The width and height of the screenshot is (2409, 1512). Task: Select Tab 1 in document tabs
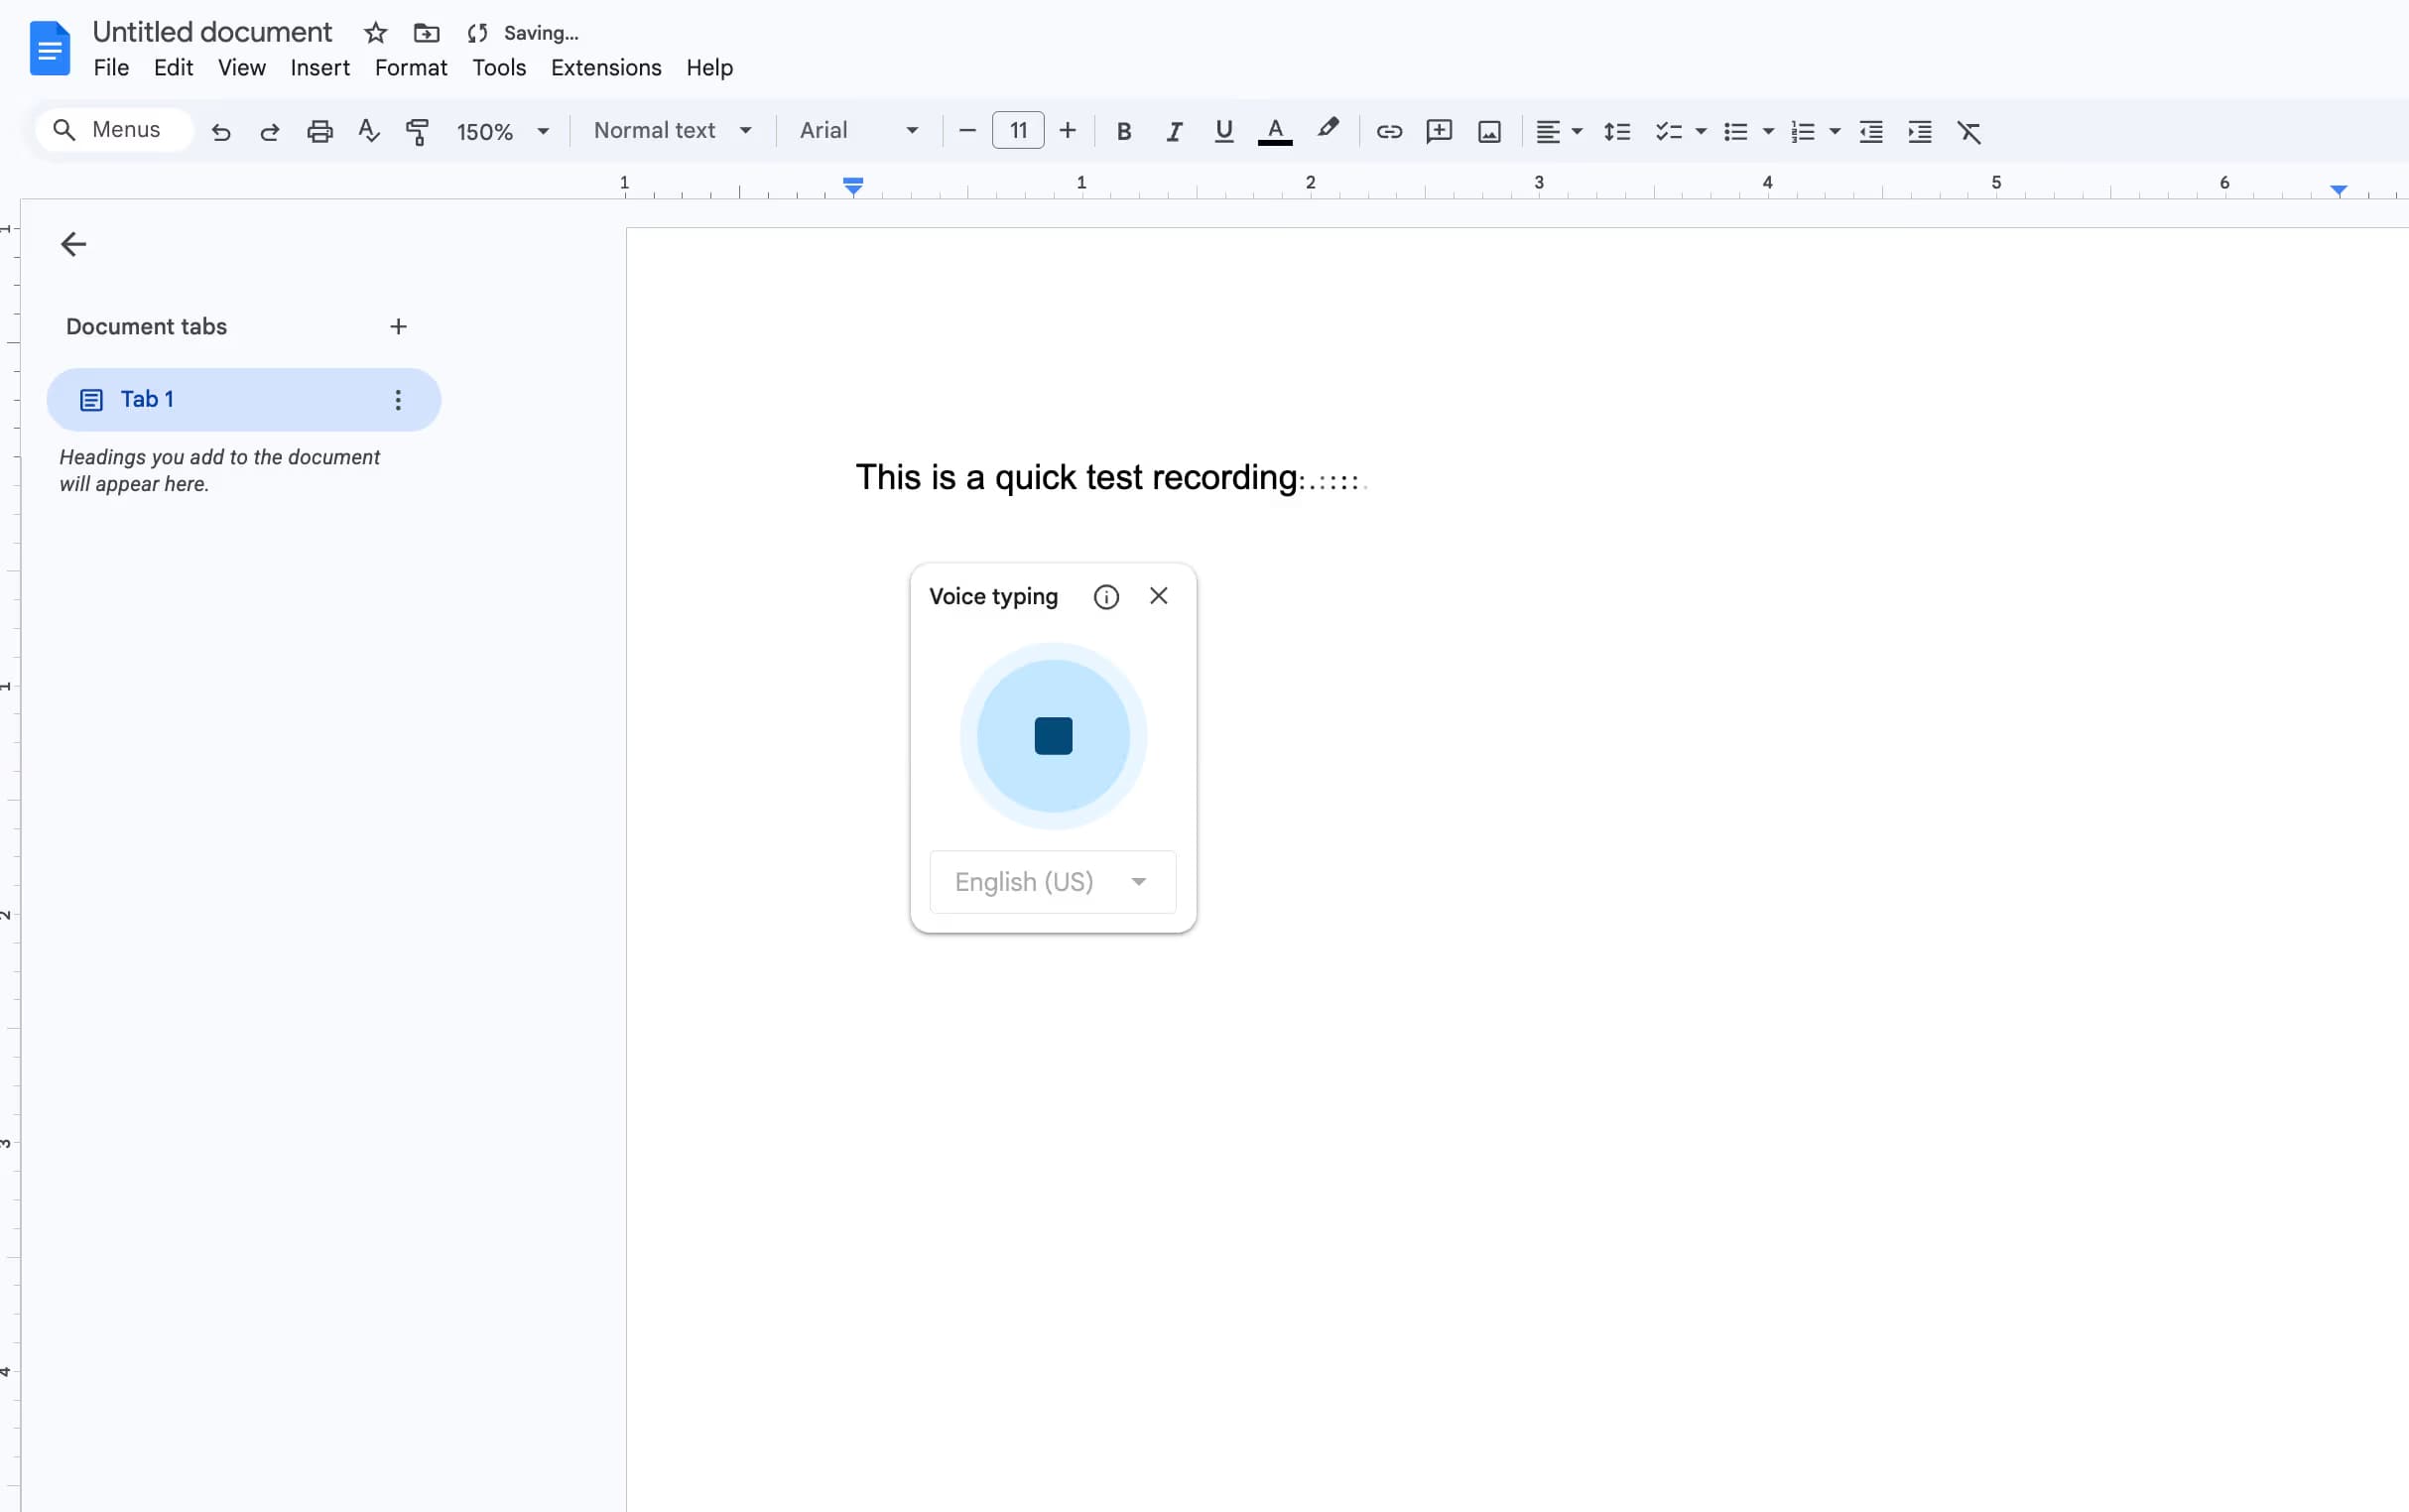(244, 400)
